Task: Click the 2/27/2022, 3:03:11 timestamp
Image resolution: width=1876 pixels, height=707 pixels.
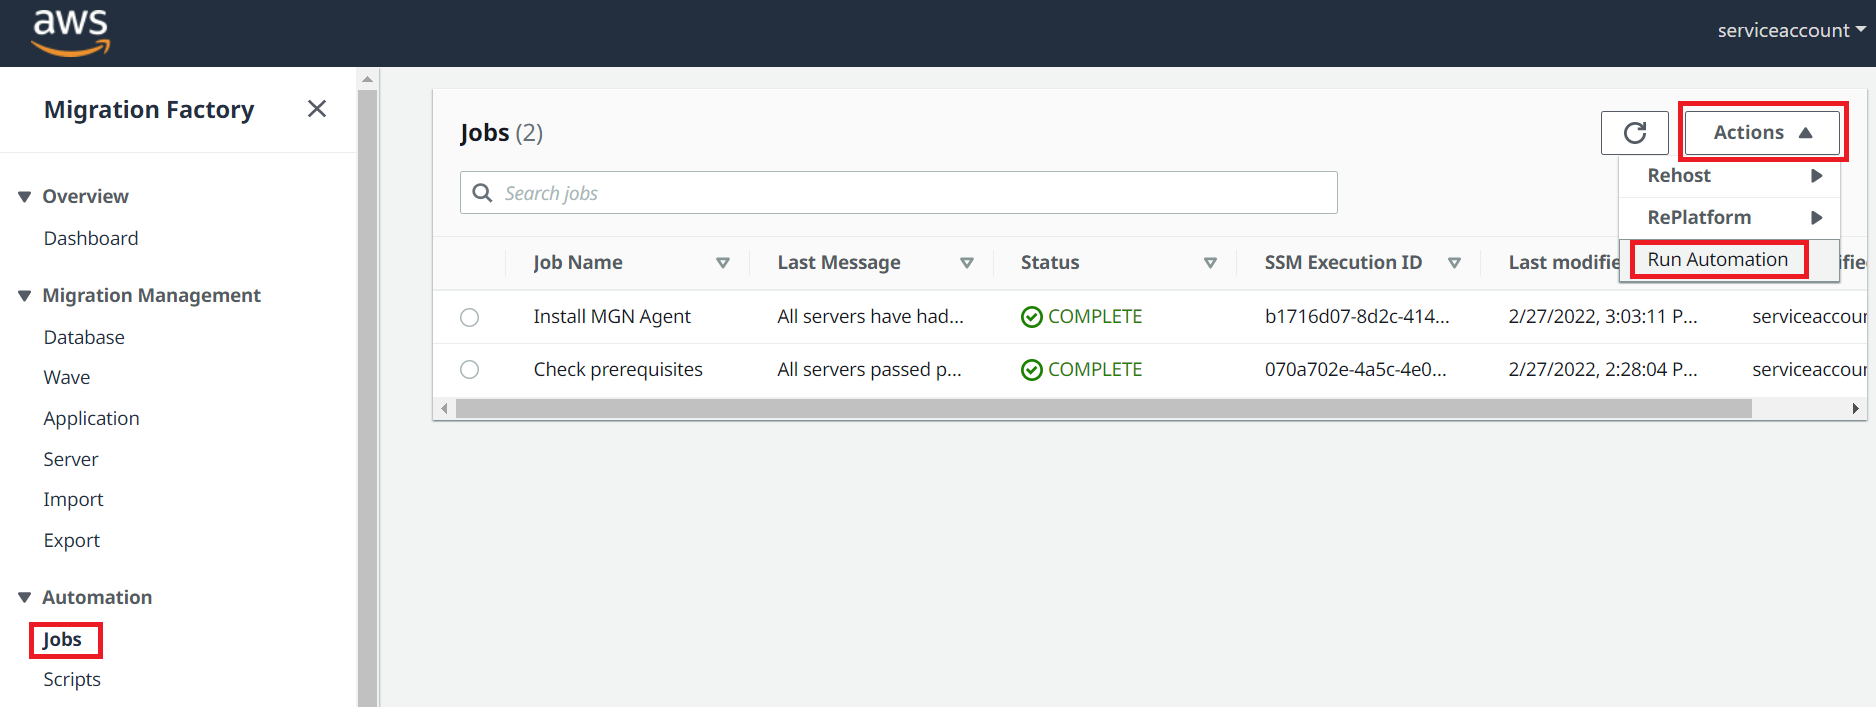Action: (1603, 317)
